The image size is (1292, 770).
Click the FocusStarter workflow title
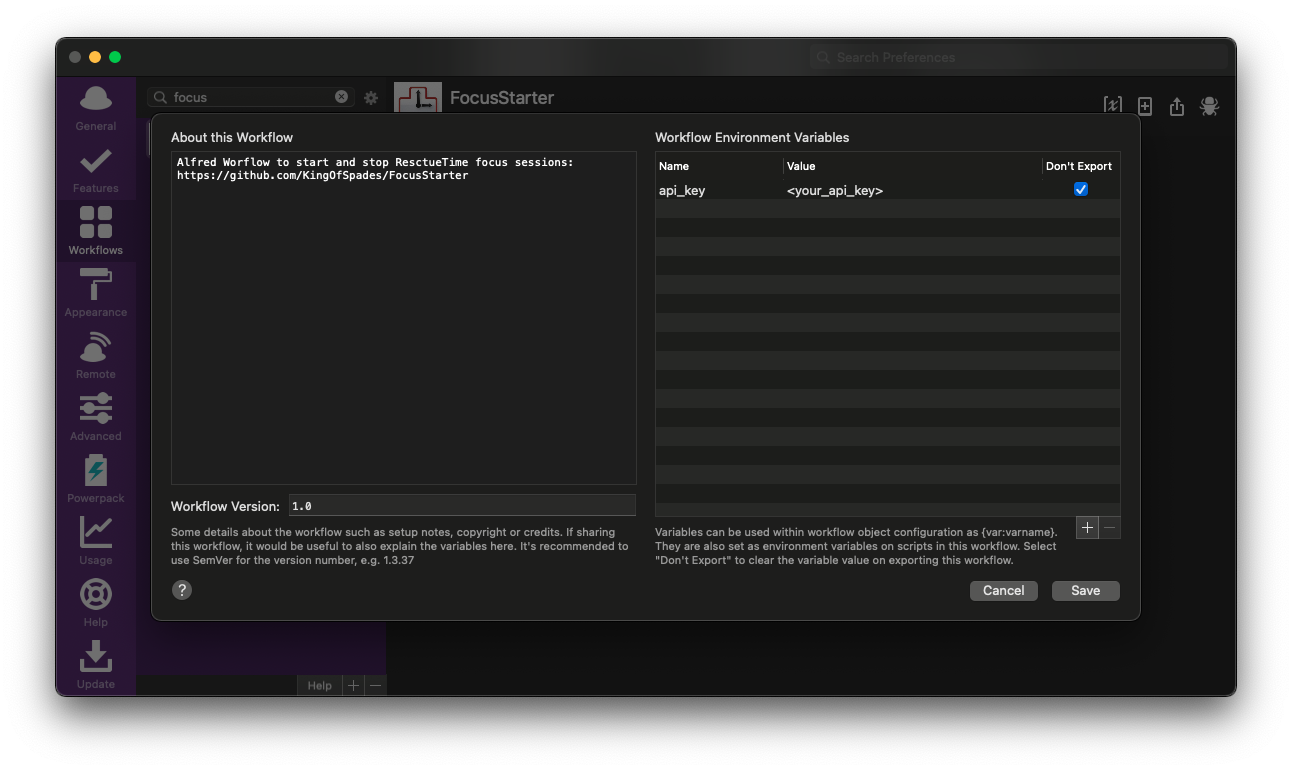point(502,97)
